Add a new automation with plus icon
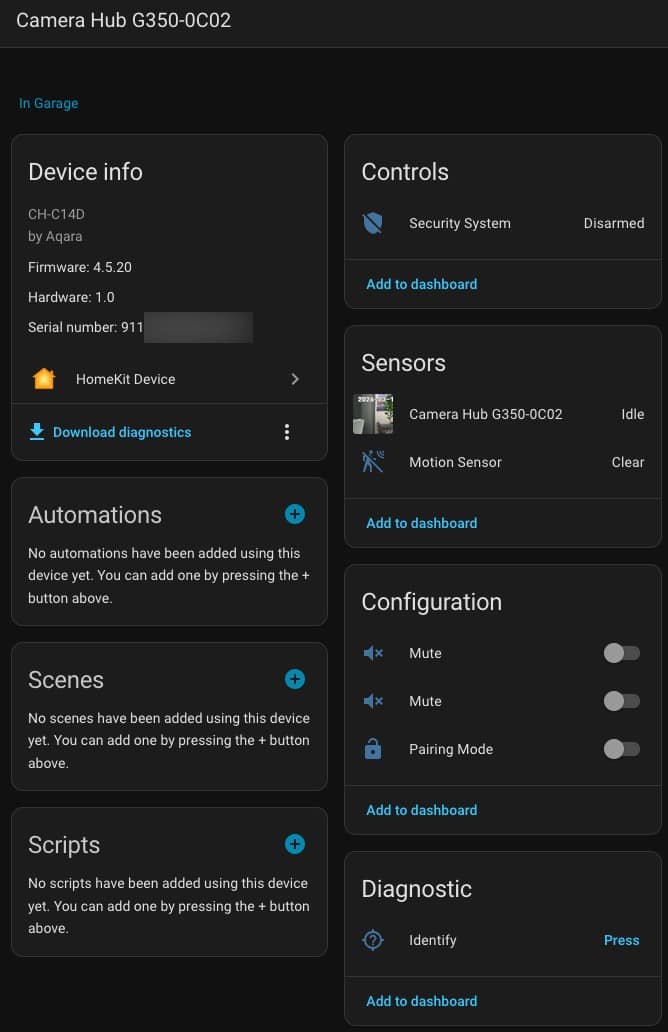This screenshot has width=668, height=1032. [295, 514]
